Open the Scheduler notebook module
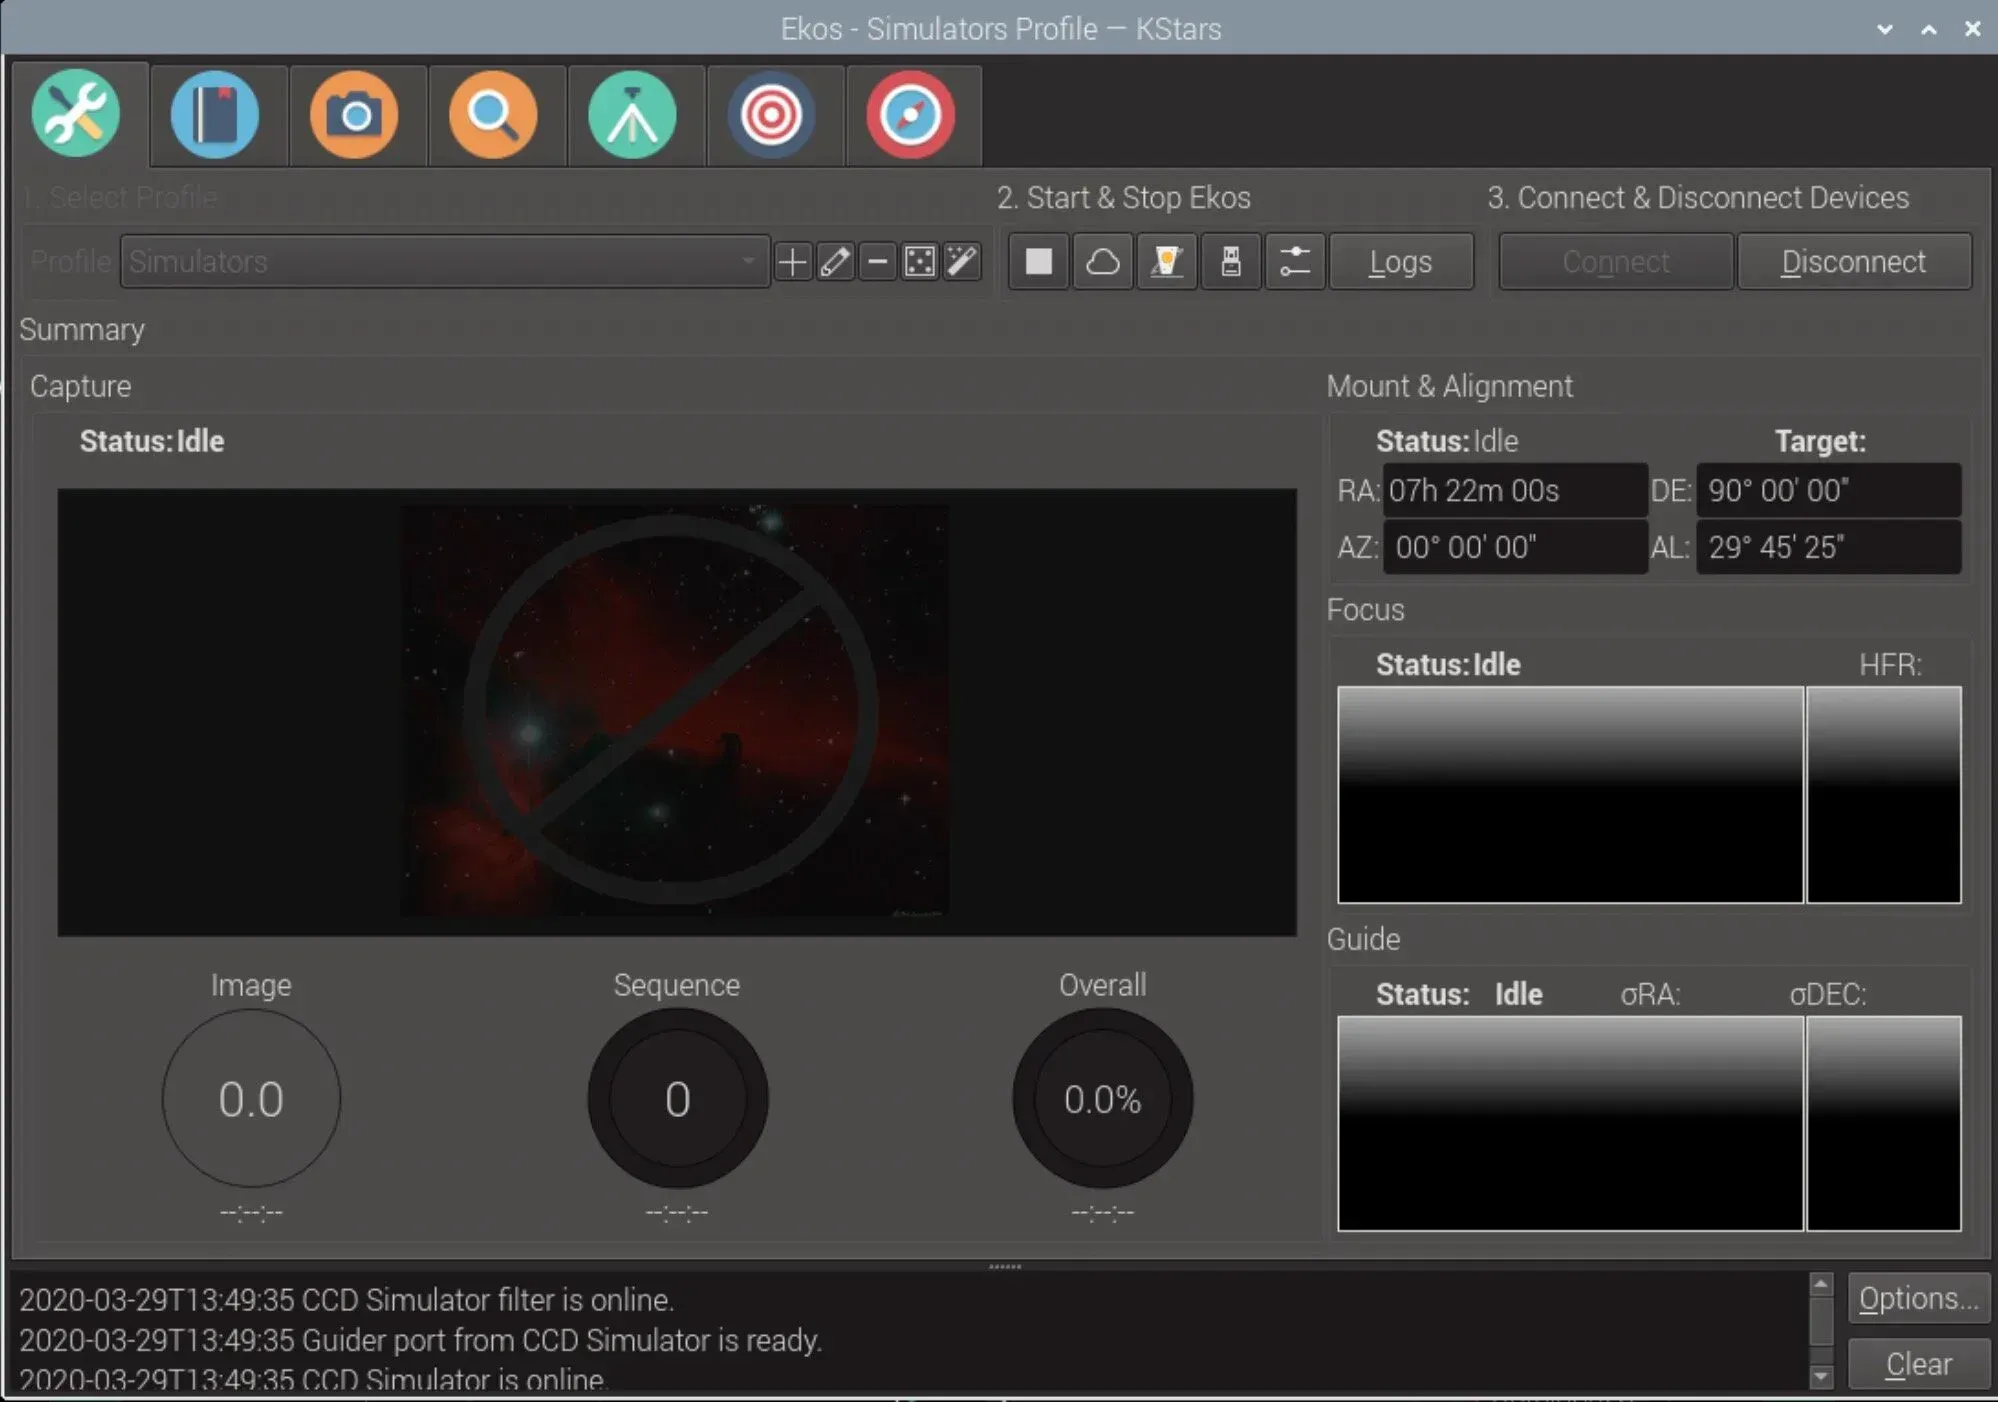 point(216,114)
